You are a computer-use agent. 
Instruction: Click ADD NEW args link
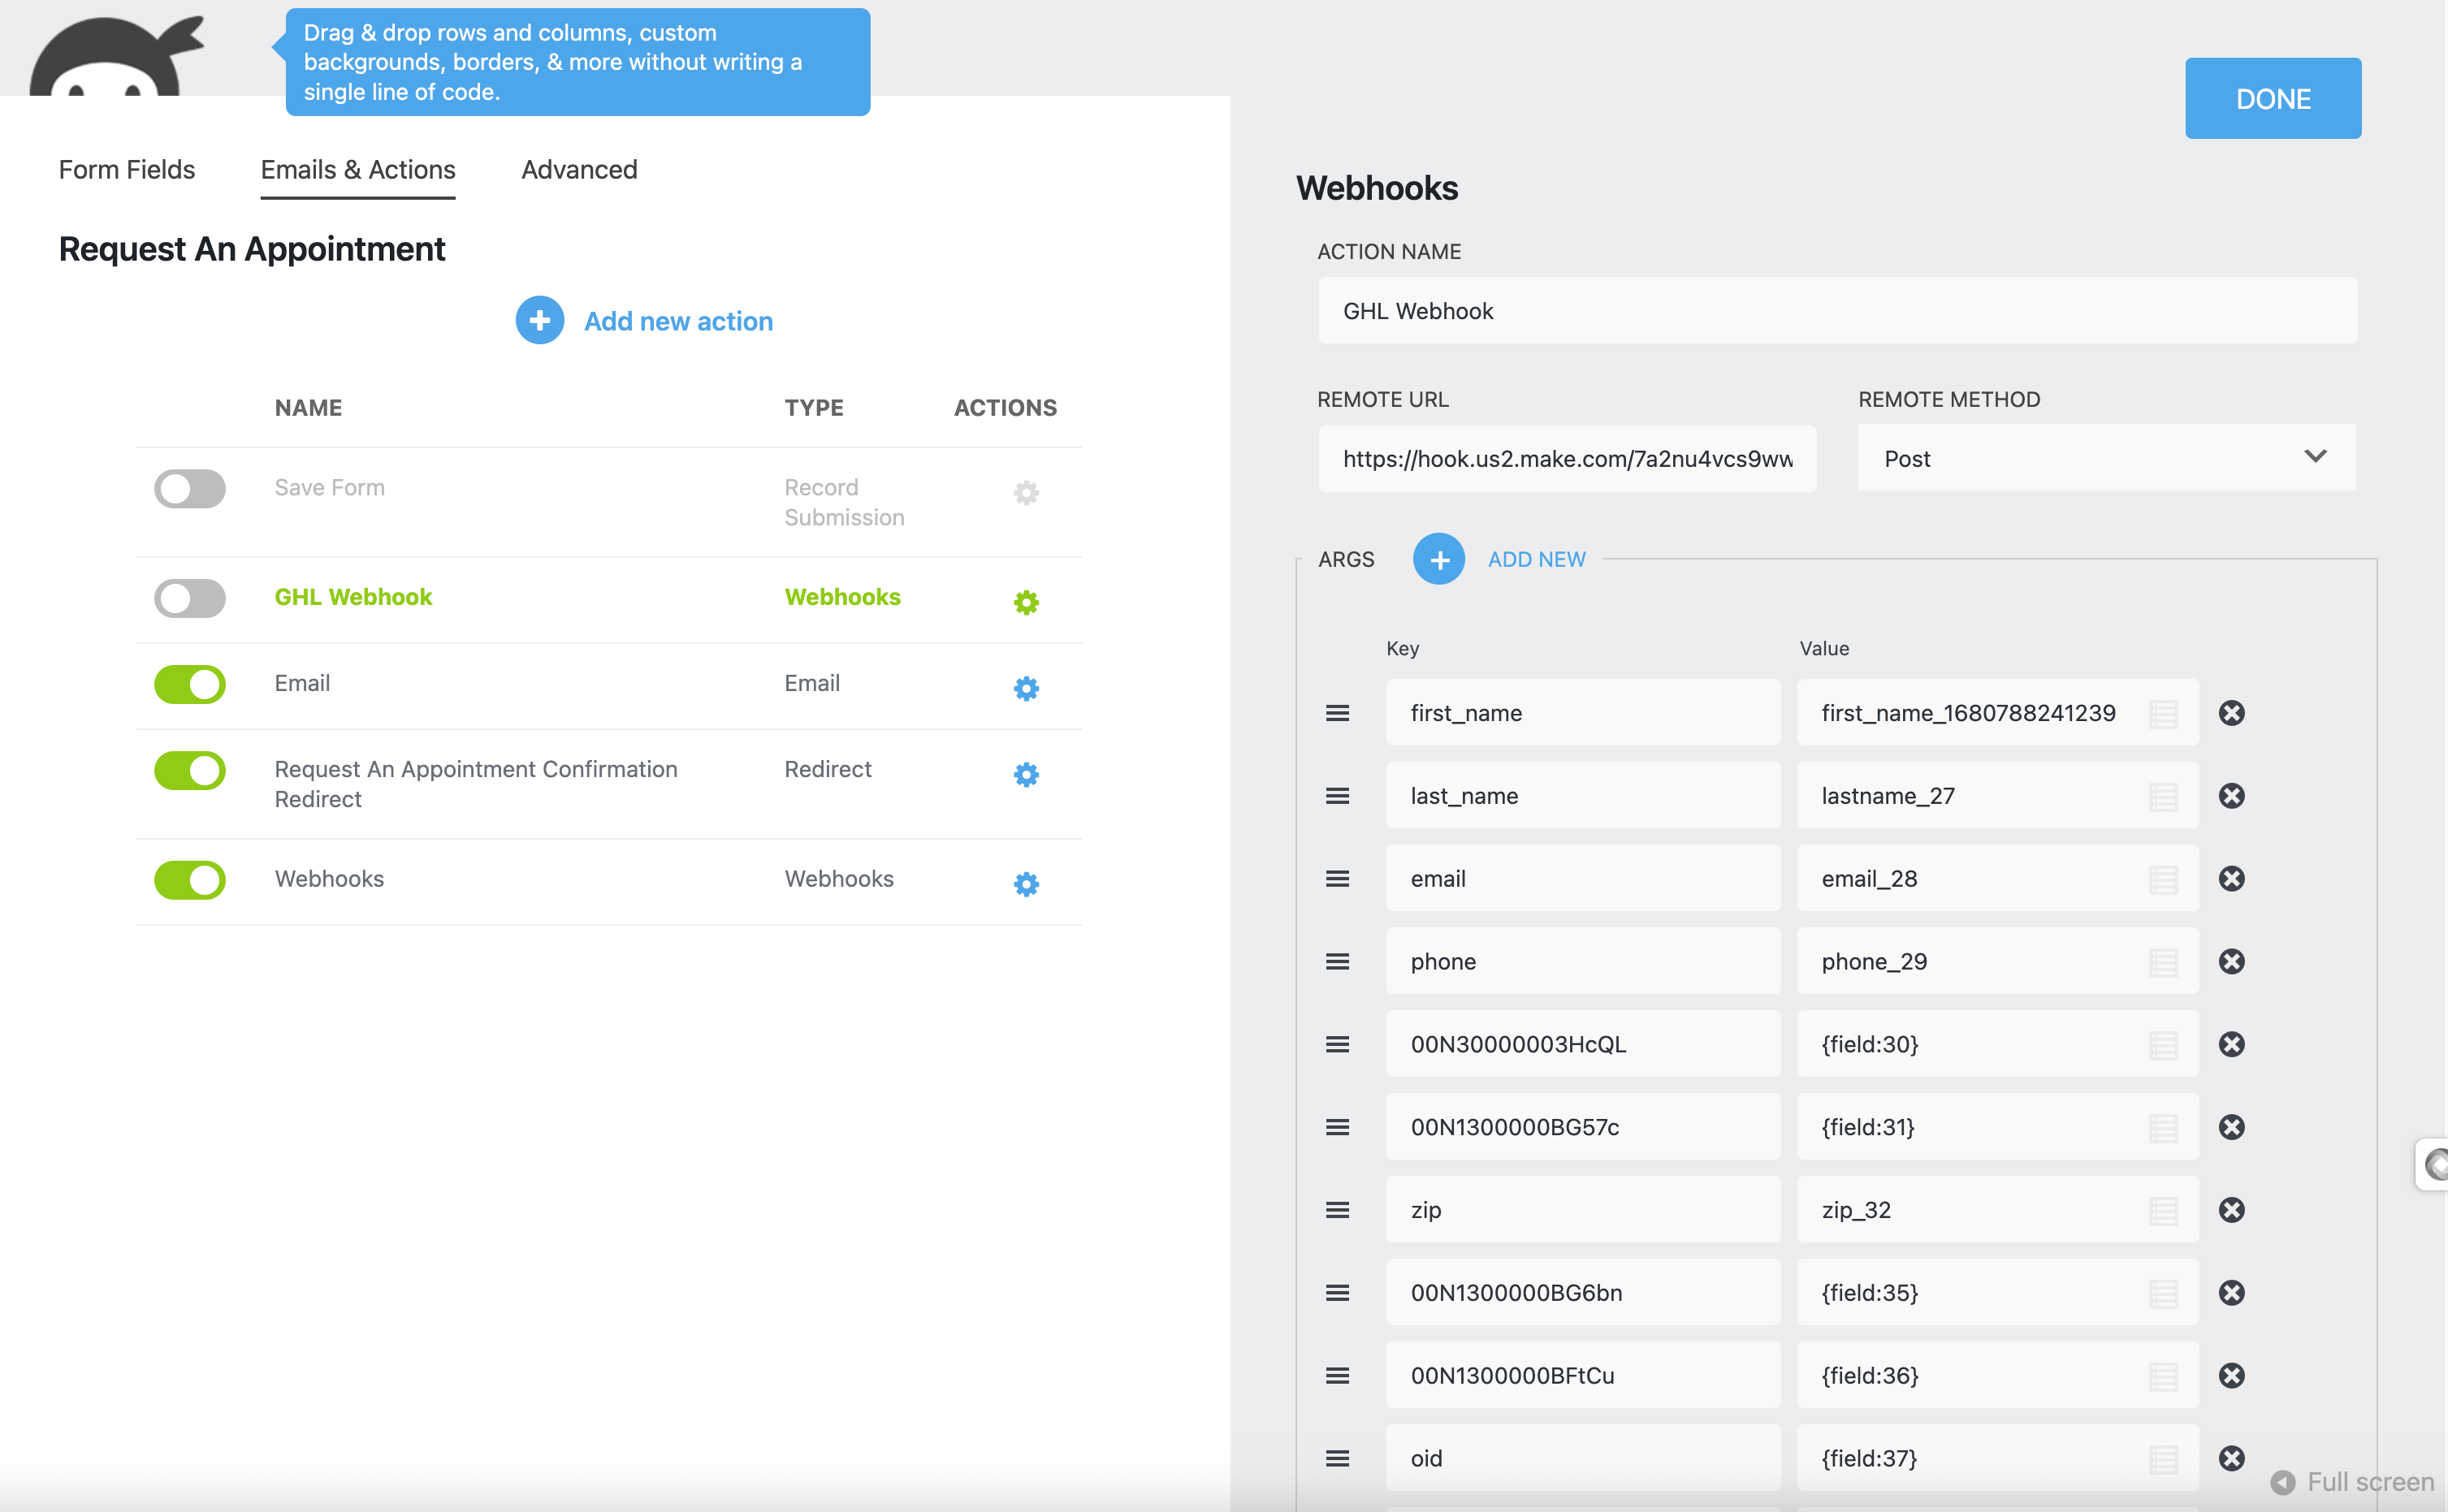point(1536,559)
